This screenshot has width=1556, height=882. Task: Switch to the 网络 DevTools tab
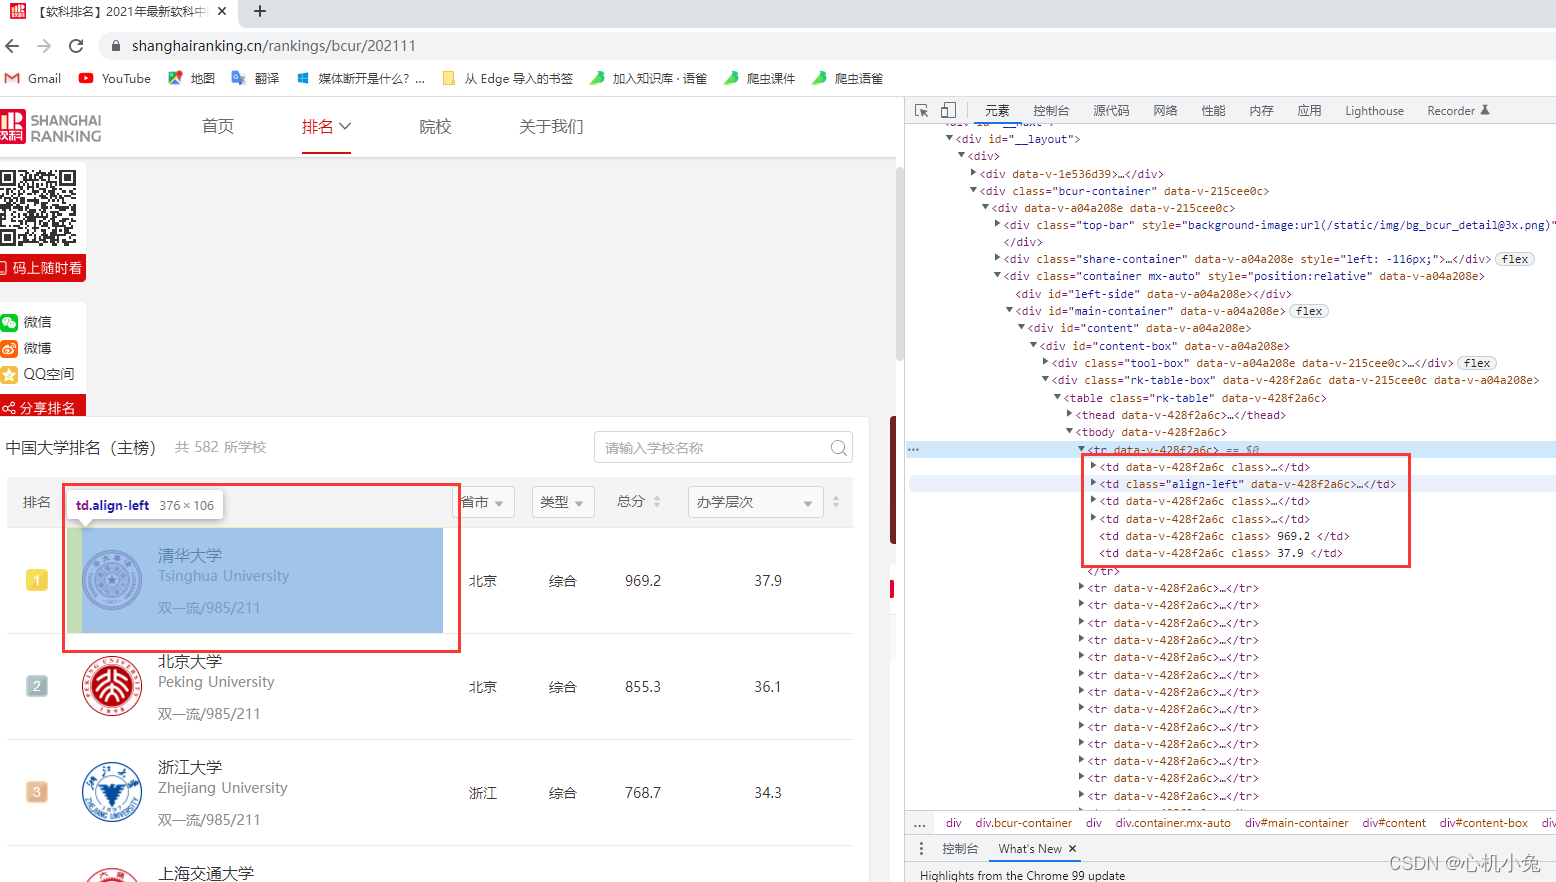pyautogui.click(x=1165, y=110)
